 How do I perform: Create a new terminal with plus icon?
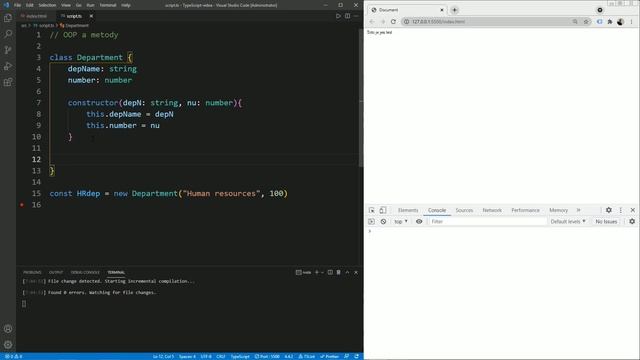(x=316, y=272)
